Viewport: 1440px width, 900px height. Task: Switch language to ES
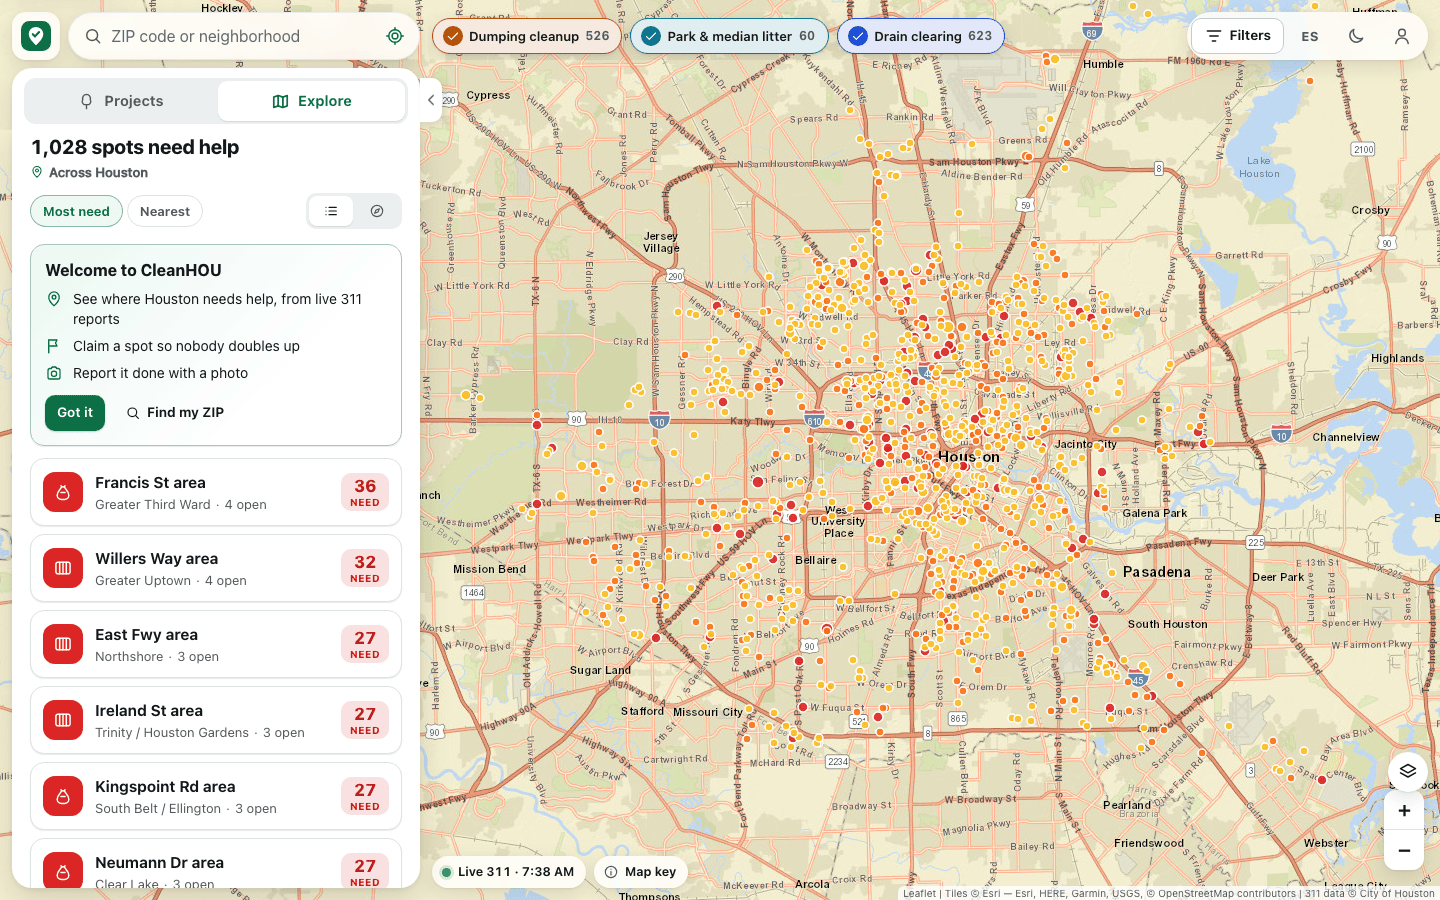click(x=1310, y=36)
